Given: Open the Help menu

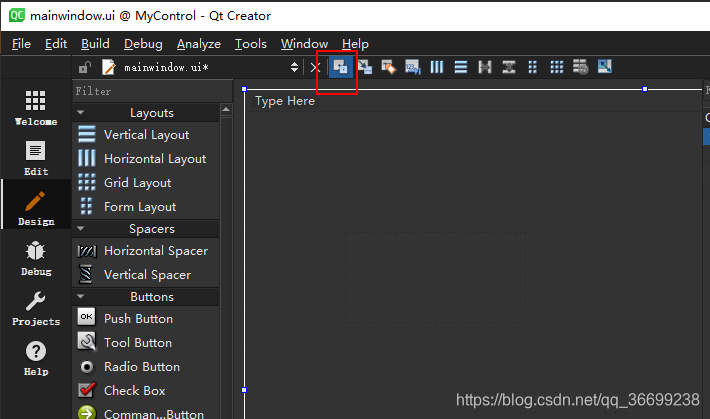Looking at the screenshot, I should 355,44.
